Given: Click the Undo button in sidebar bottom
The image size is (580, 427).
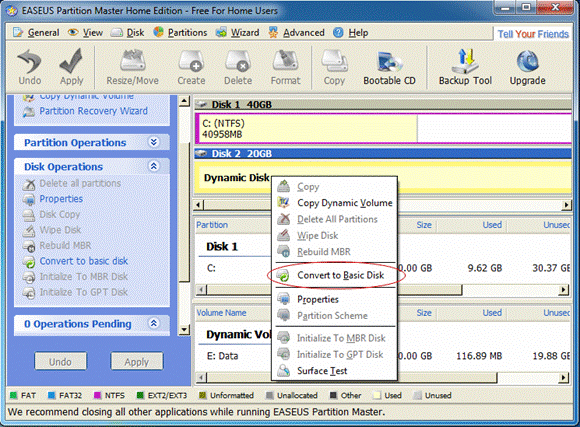Looking at the screenshot, I should pyautogui.click(x=61, y=362).
